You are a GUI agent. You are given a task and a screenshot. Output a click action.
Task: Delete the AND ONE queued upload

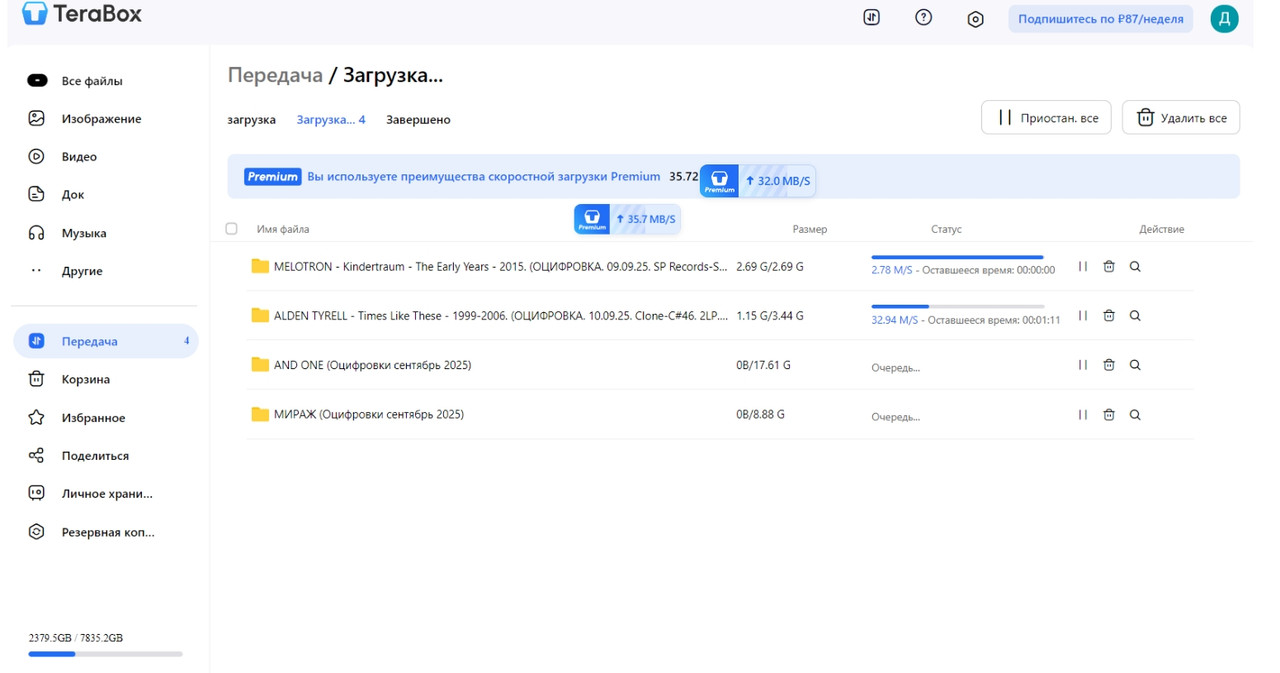(1109, 365)
